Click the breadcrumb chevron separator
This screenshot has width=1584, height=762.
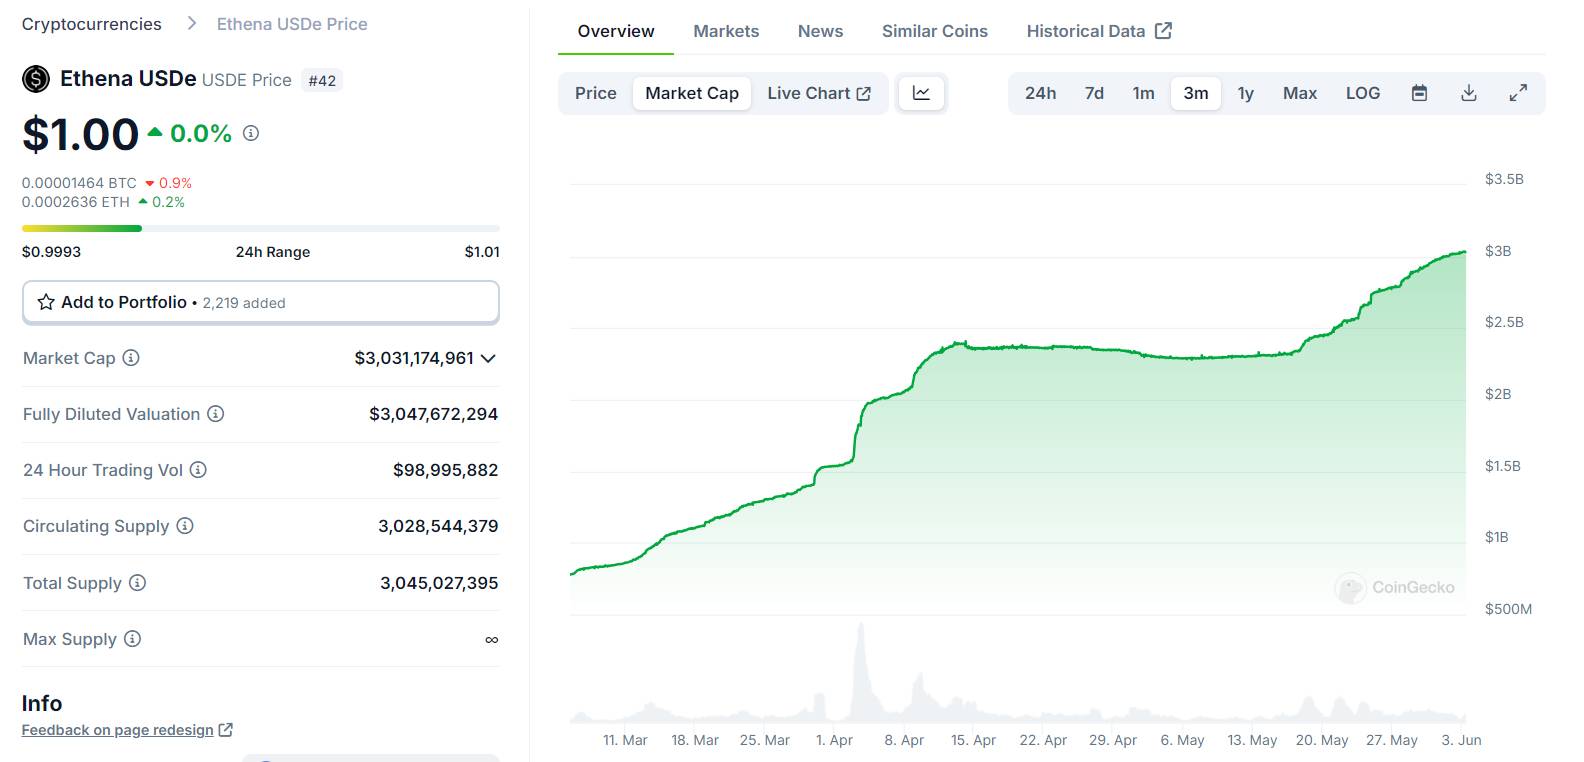click(x=192, y=24)
